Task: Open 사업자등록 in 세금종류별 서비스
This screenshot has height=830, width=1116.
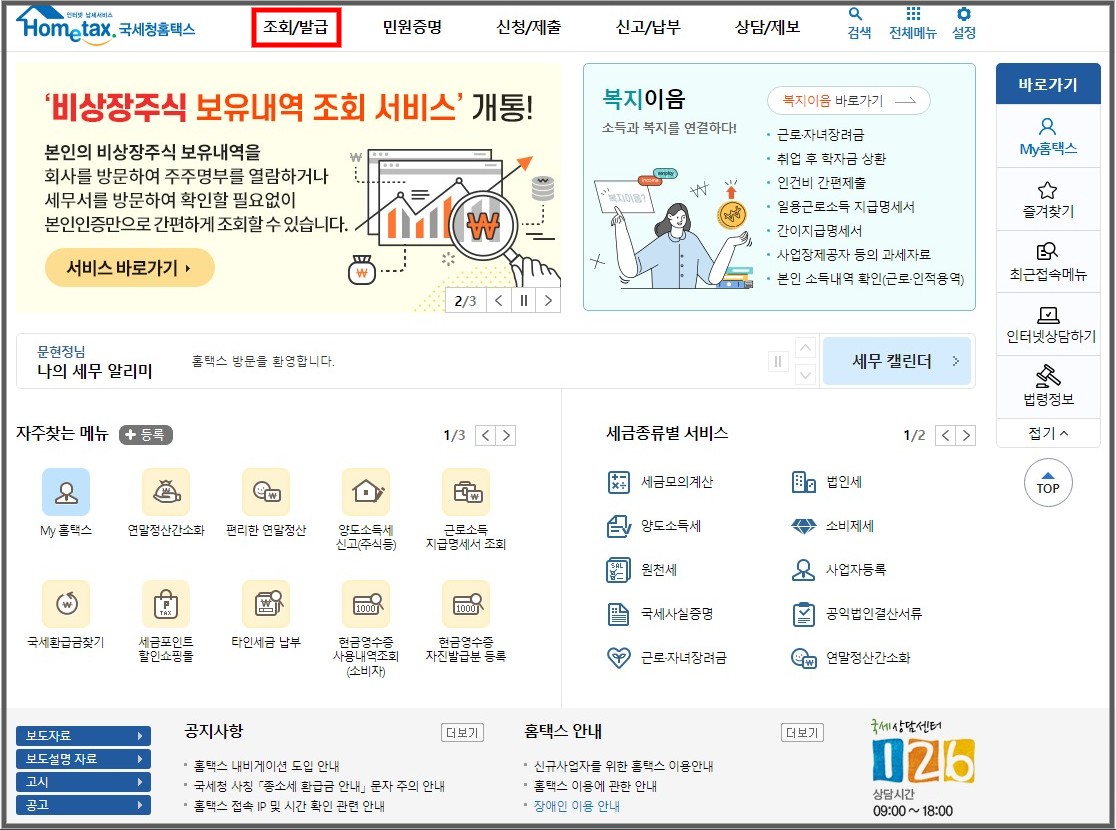Action: tap(838, 570)
